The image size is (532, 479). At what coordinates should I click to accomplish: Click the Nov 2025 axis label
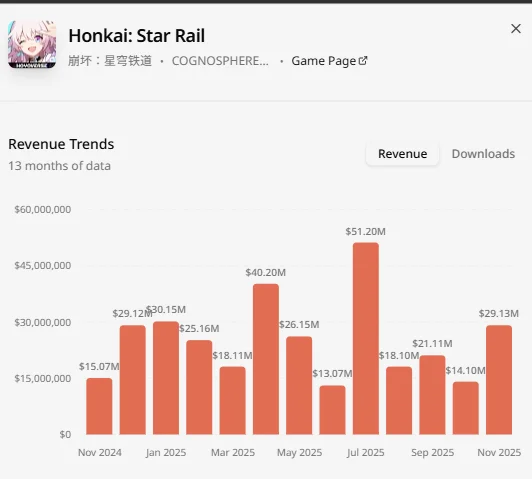[x=499, y=453]
